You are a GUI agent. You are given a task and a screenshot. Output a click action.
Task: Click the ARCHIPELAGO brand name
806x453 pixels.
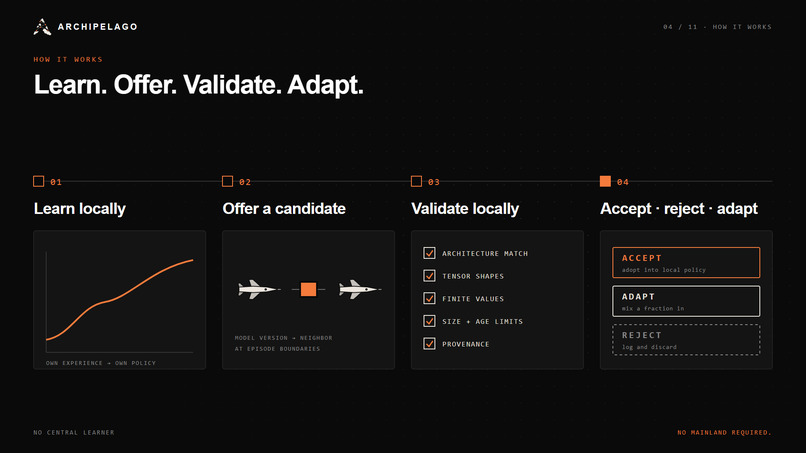coord(98,27)
